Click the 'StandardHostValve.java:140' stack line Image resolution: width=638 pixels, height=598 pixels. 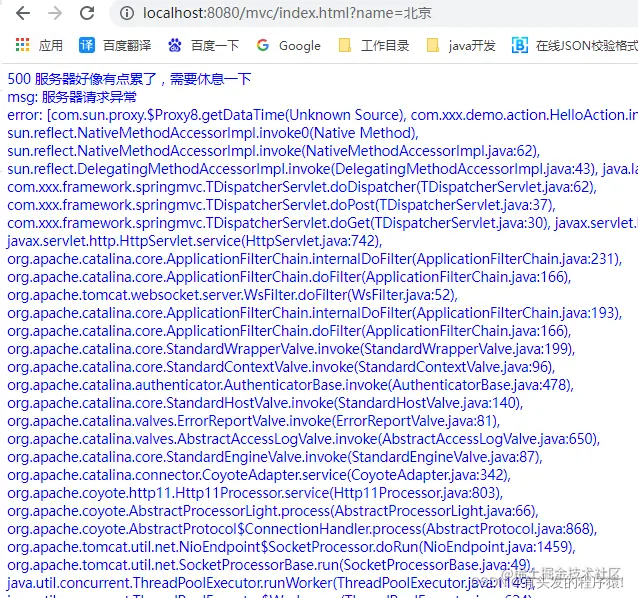(265, 403)
